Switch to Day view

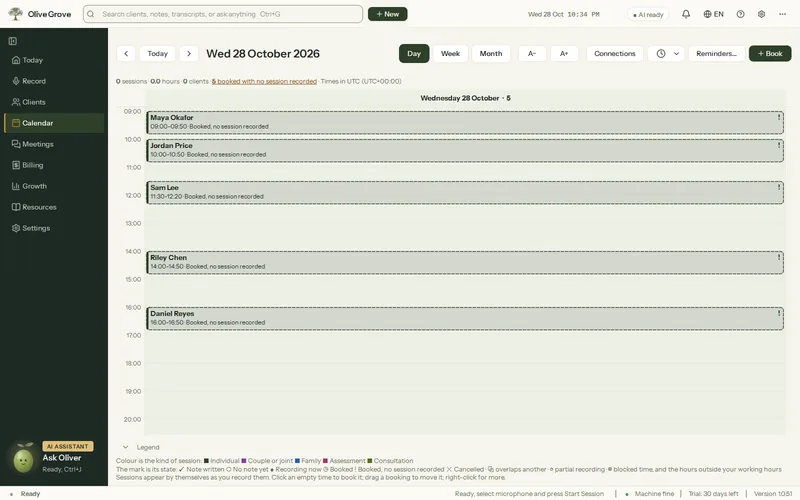click(414, 54)
